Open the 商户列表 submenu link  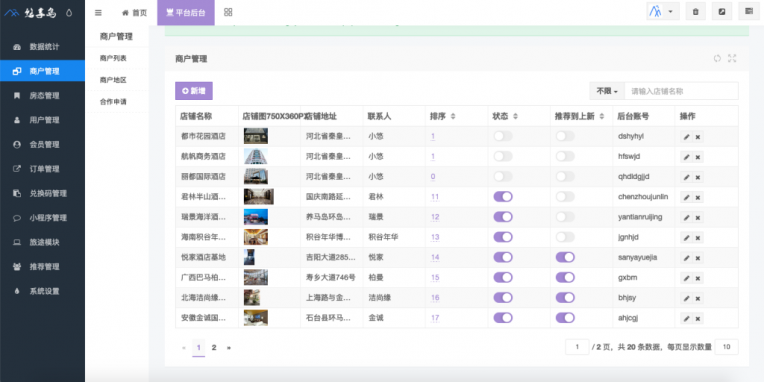pos(113,58)
